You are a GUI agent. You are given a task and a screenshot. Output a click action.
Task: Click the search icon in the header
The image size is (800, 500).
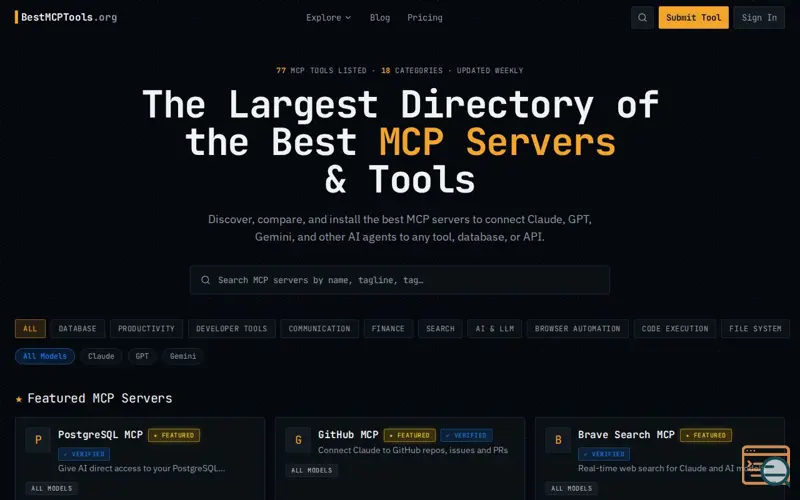point(642,17)
